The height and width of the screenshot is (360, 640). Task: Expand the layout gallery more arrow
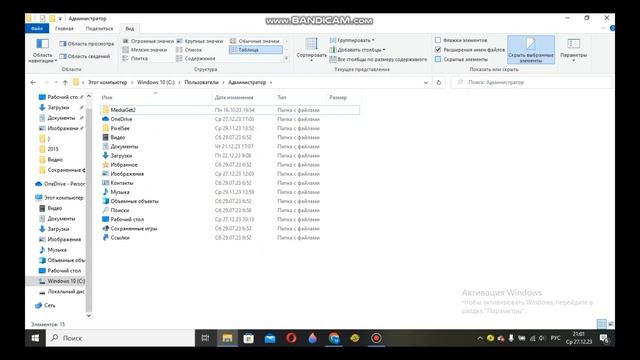click(x=286, y=59)
